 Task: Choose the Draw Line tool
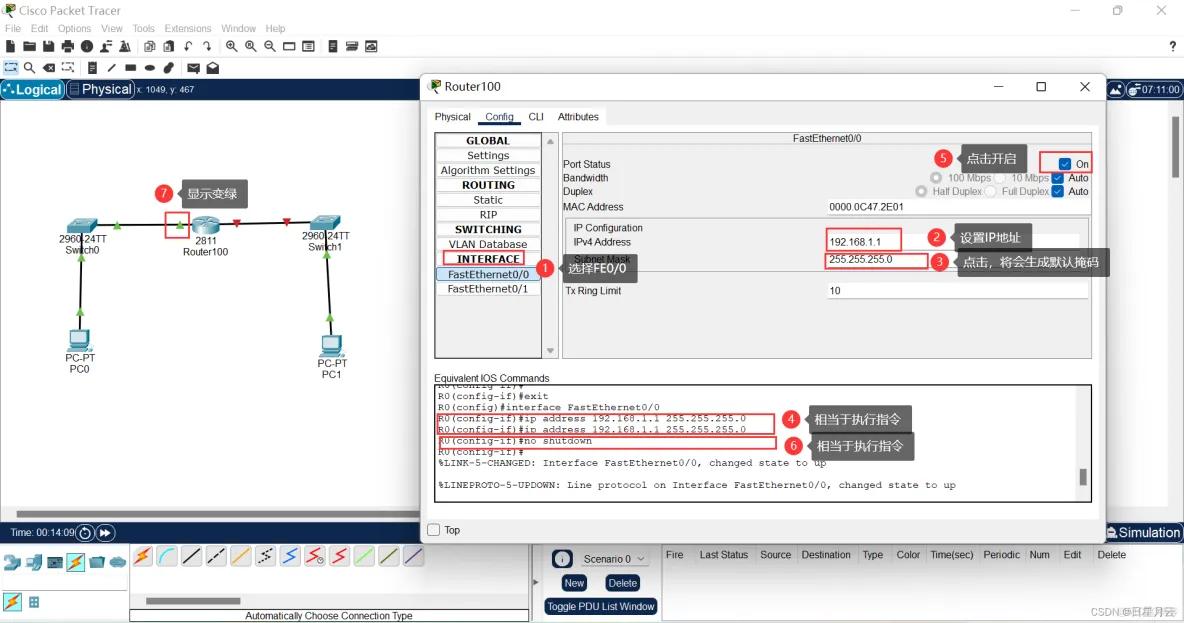pyautogui.click(x=111, y=68)
